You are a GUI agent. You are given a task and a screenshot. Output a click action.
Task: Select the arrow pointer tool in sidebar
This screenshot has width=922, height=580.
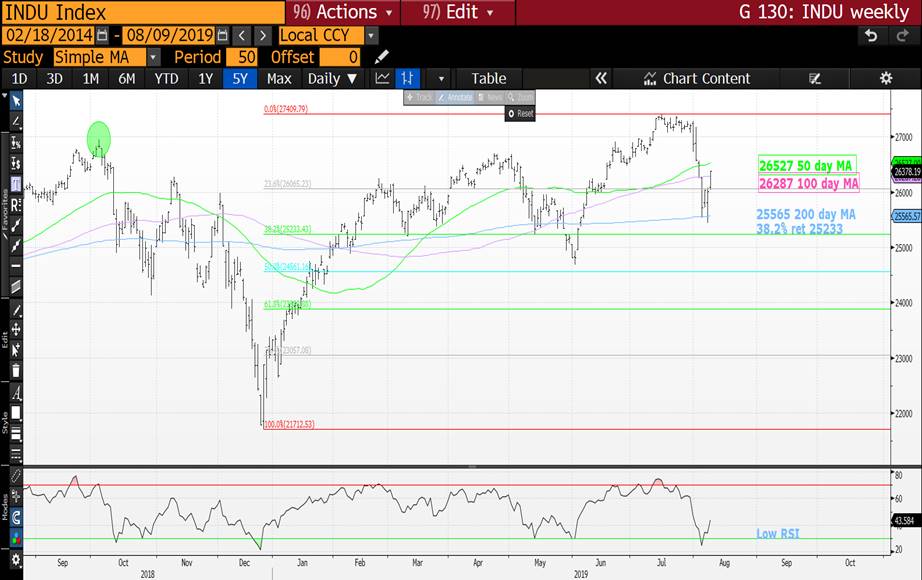[16, 101]
